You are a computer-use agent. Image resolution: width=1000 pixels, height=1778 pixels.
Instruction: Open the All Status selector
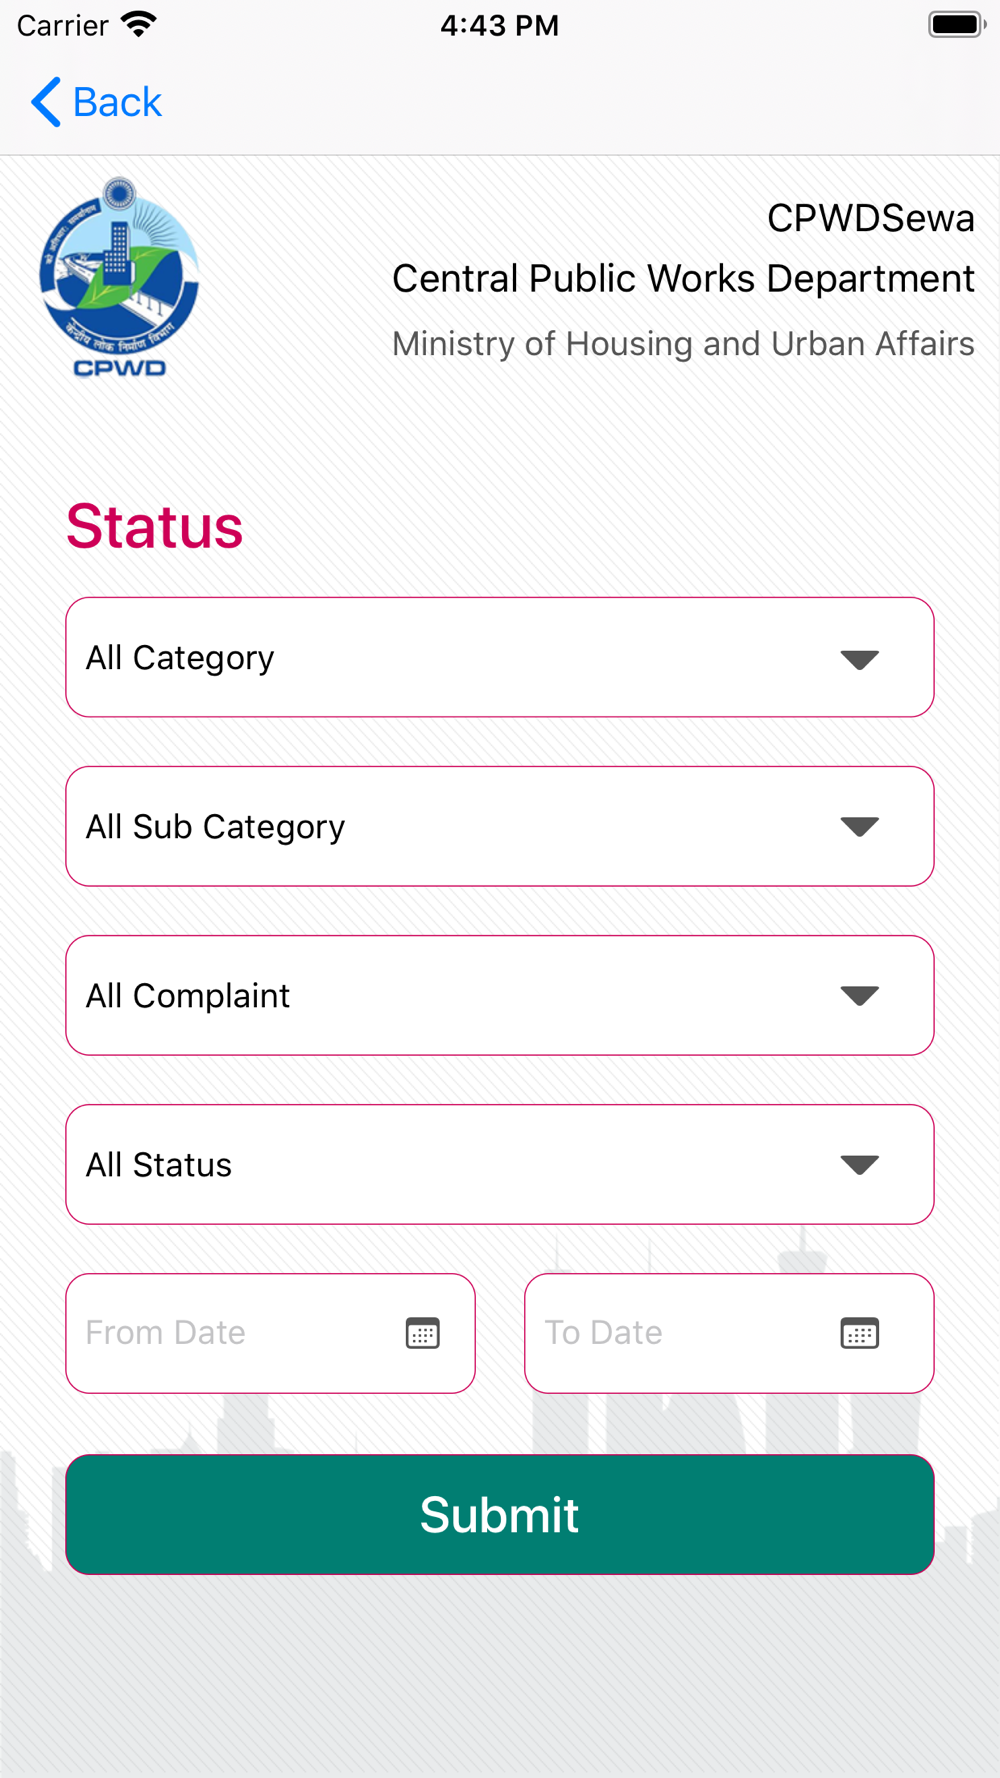[x=500, y=1164]
